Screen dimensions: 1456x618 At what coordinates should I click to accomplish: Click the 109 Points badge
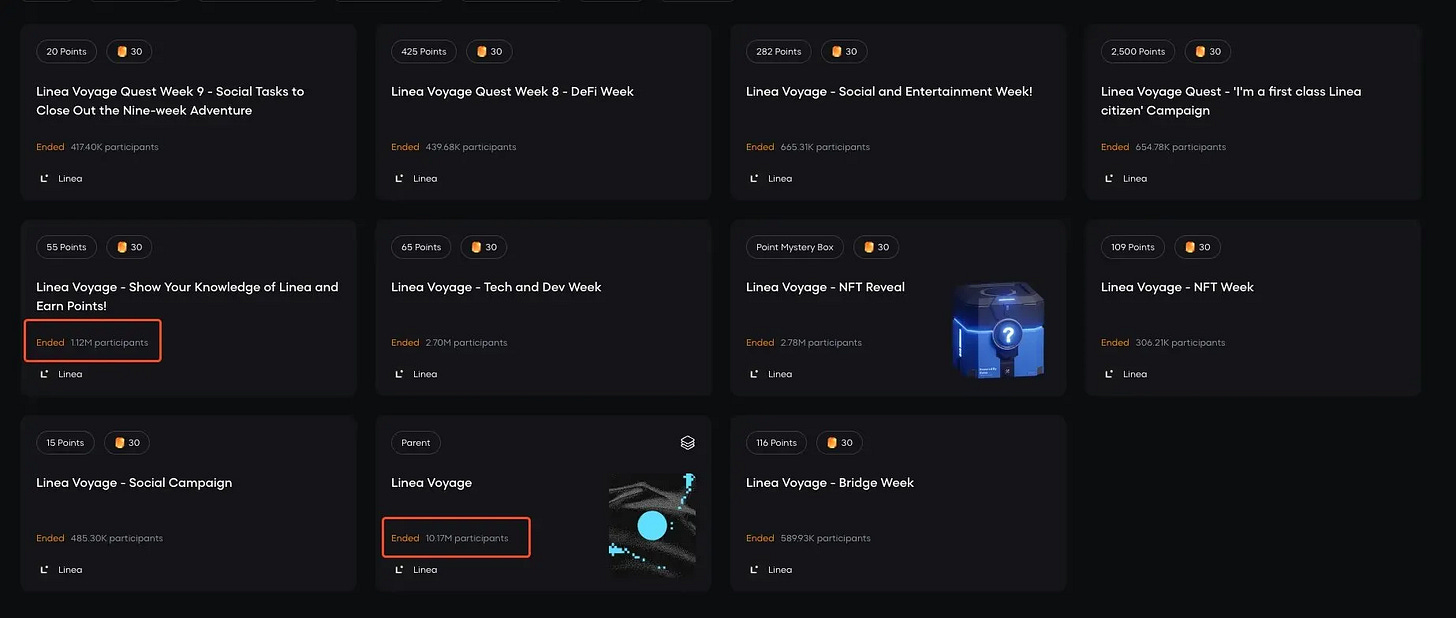click(1133, 247)
